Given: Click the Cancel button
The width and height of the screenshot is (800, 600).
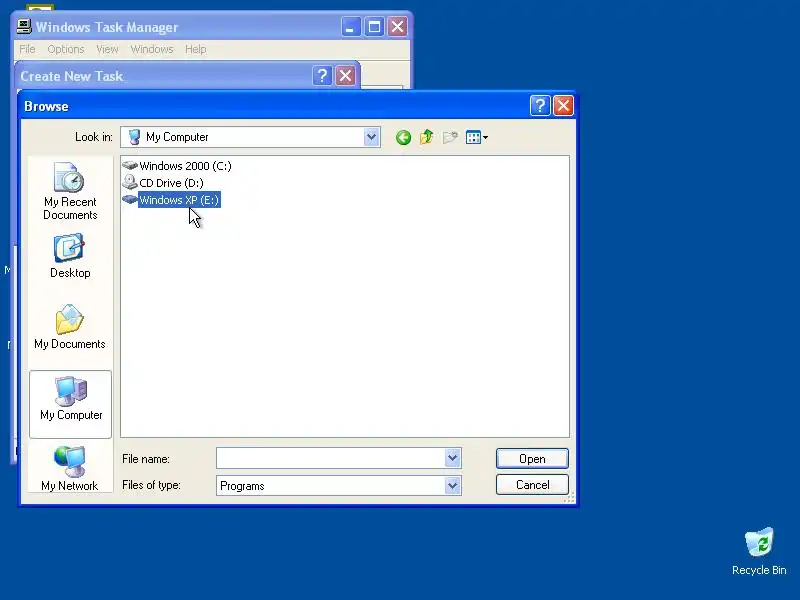Looking at the screenshot, I should point(532,485).
